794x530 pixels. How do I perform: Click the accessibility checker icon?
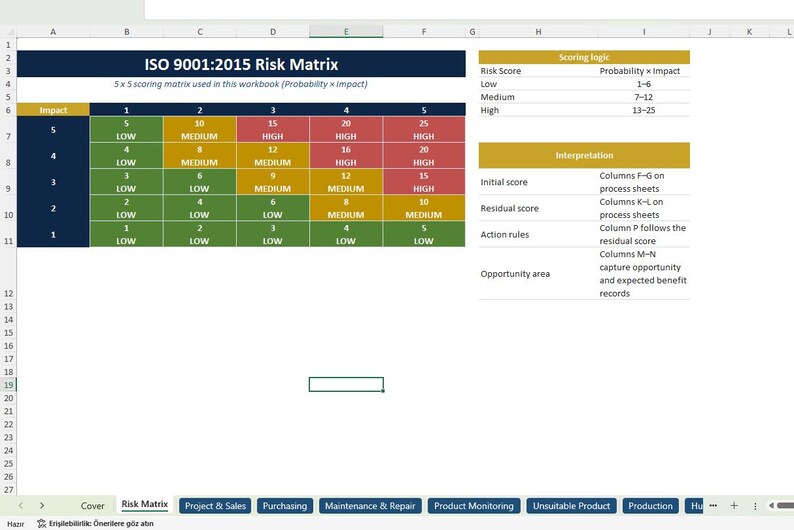[x=42, y=523]
